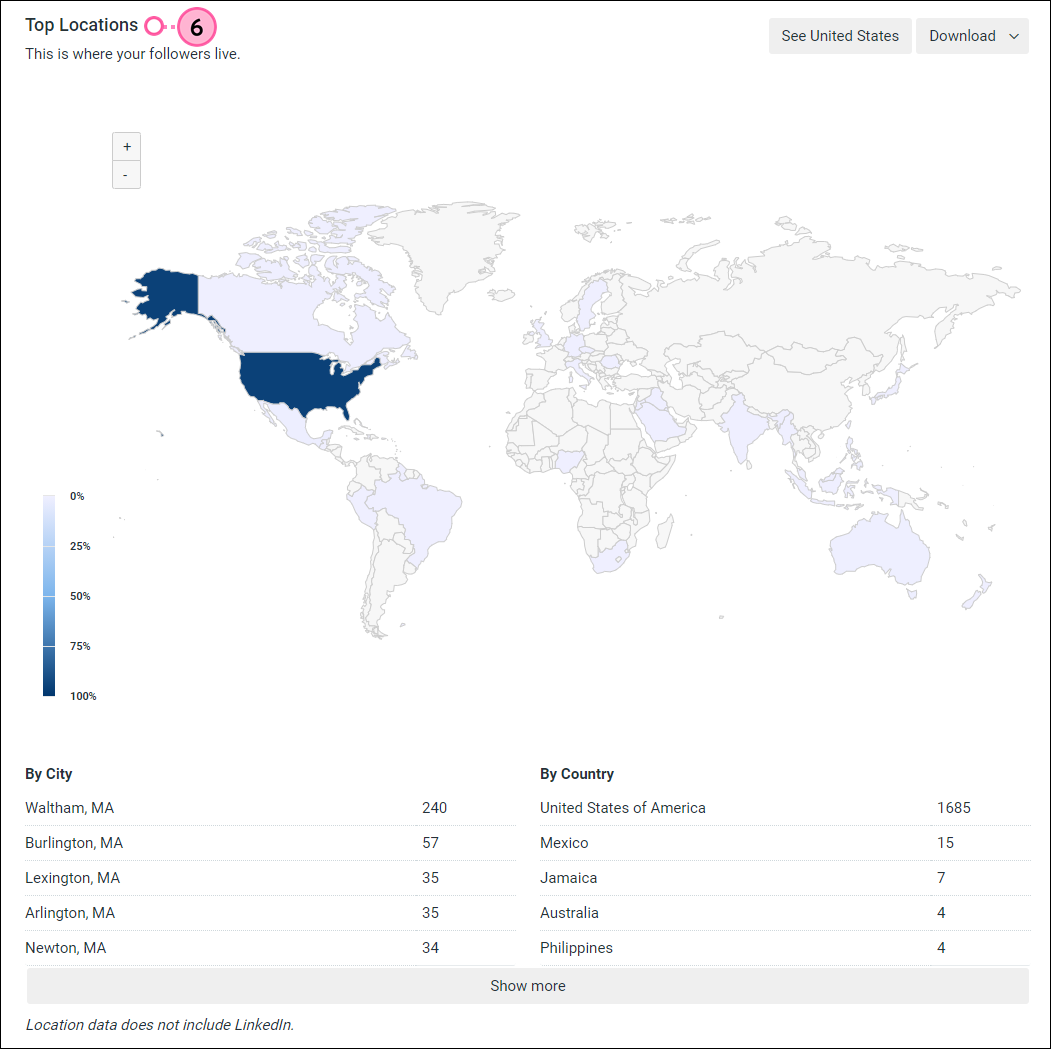
Task: Click the 57 count for Burlington
Action: (x=430, y=843)
